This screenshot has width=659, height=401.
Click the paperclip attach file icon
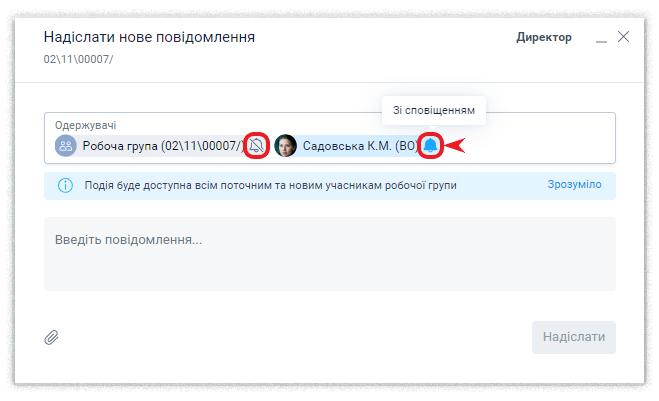(52, 338)
